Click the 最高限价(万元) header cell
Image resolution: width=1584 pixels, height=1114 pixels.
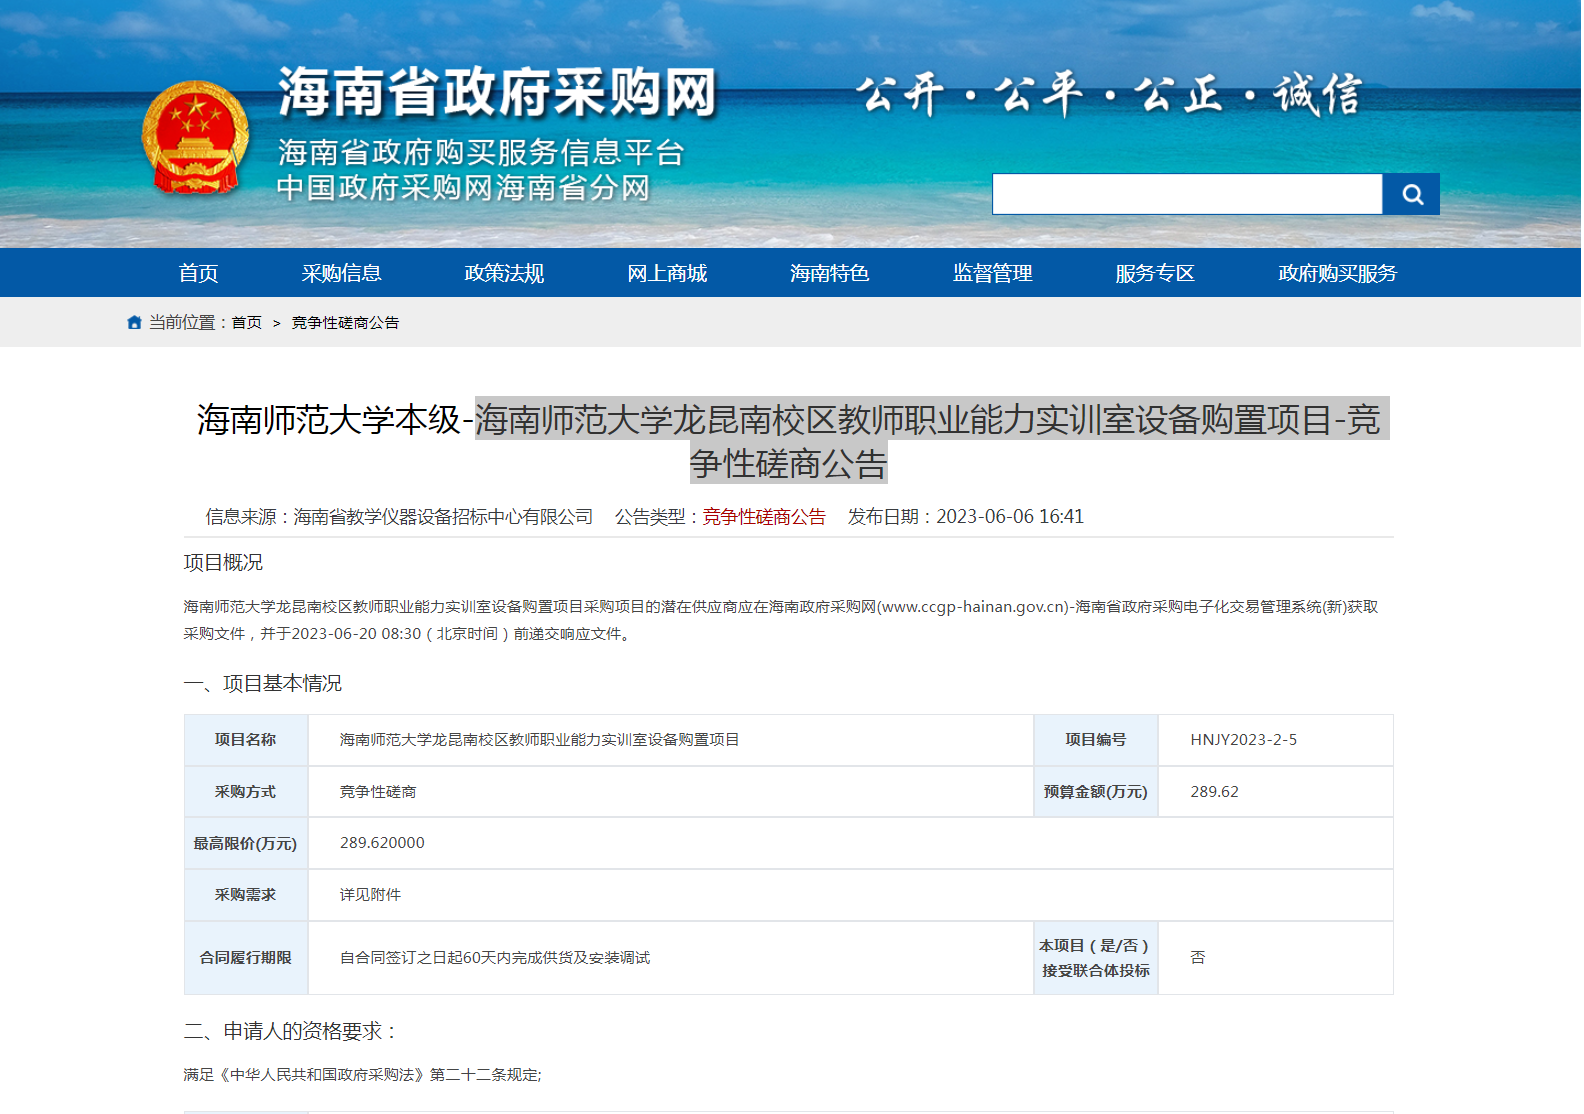click(246, 843)
